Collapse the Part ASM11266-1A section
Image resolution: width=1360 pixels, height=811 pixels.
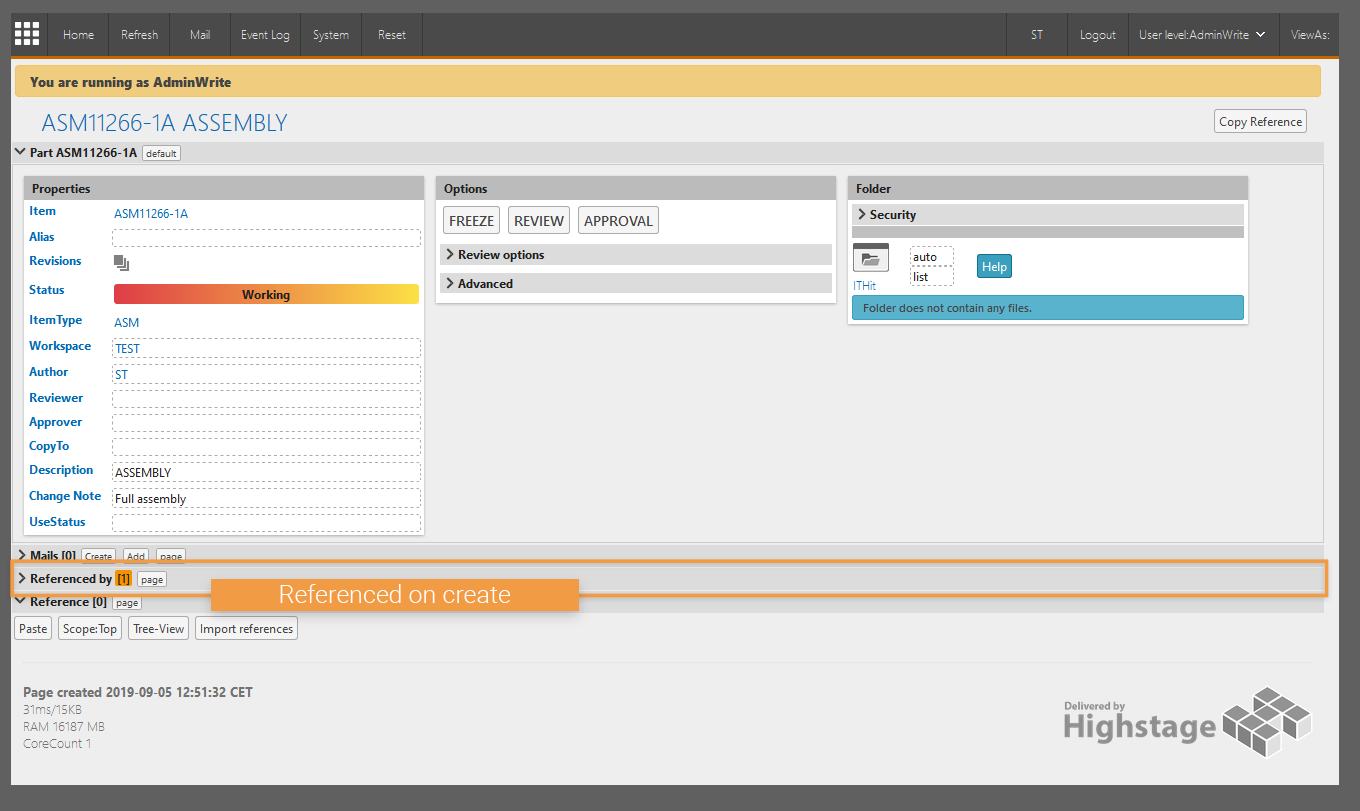[x=20, y=152]
